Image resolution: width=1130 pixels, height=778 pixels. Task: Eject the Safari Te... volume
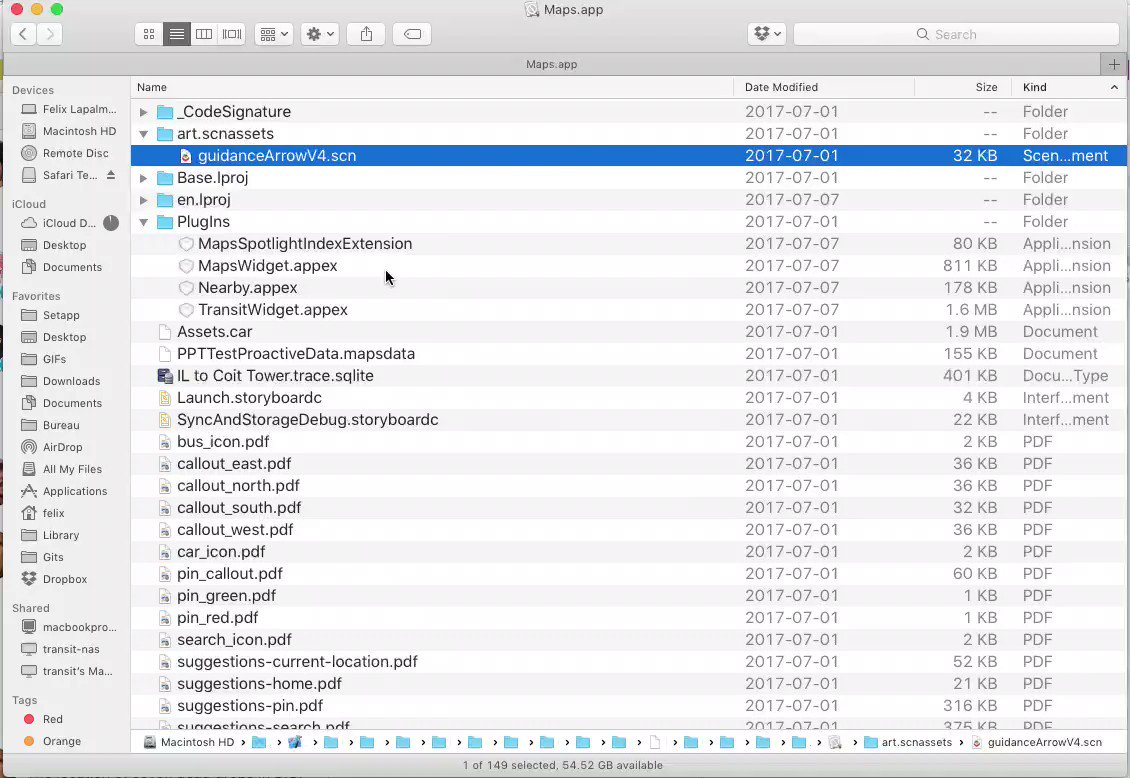[x=110, y=175]
